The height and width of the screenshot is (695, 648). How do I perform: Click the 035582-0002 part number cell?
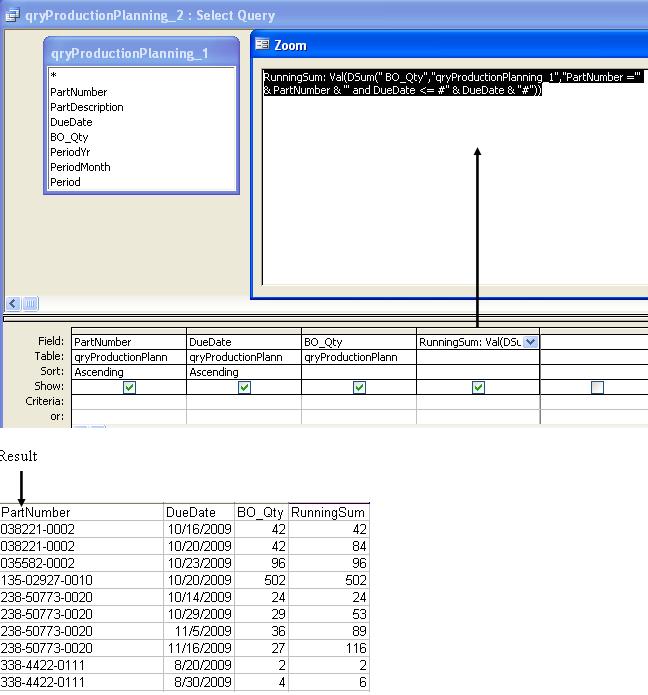[82, 563]
